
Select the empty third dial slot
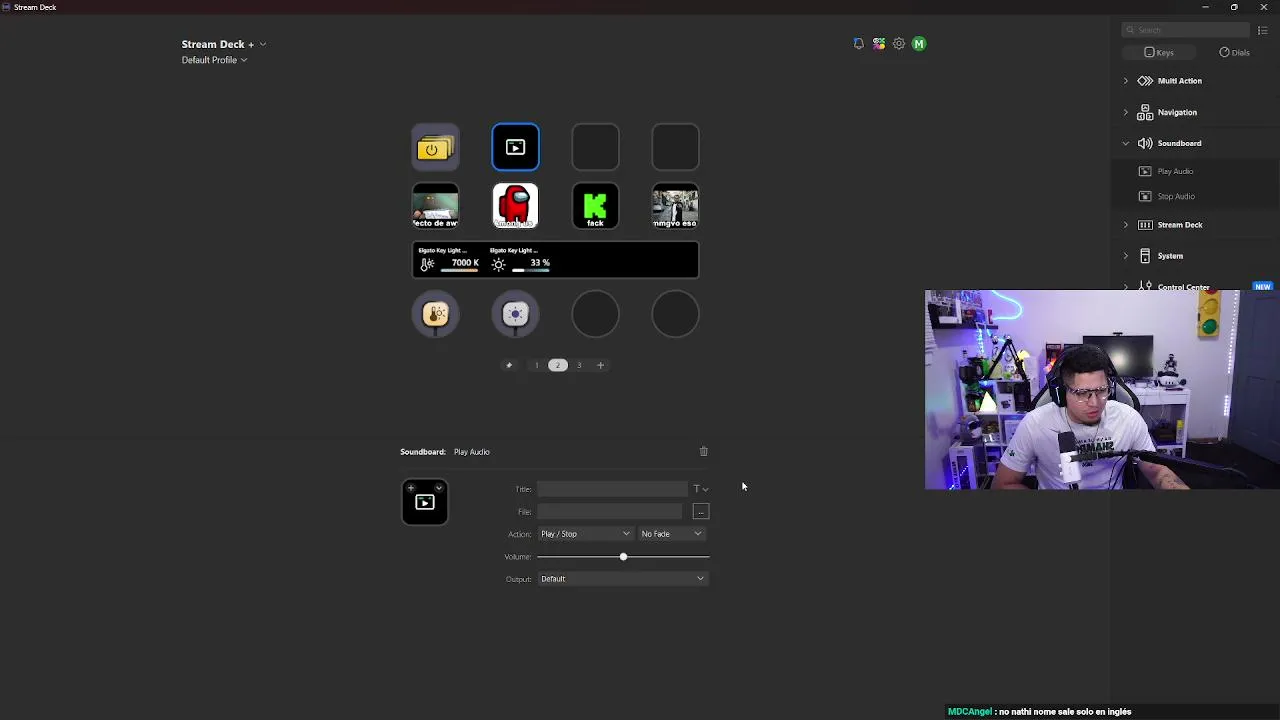pos(595,315)
